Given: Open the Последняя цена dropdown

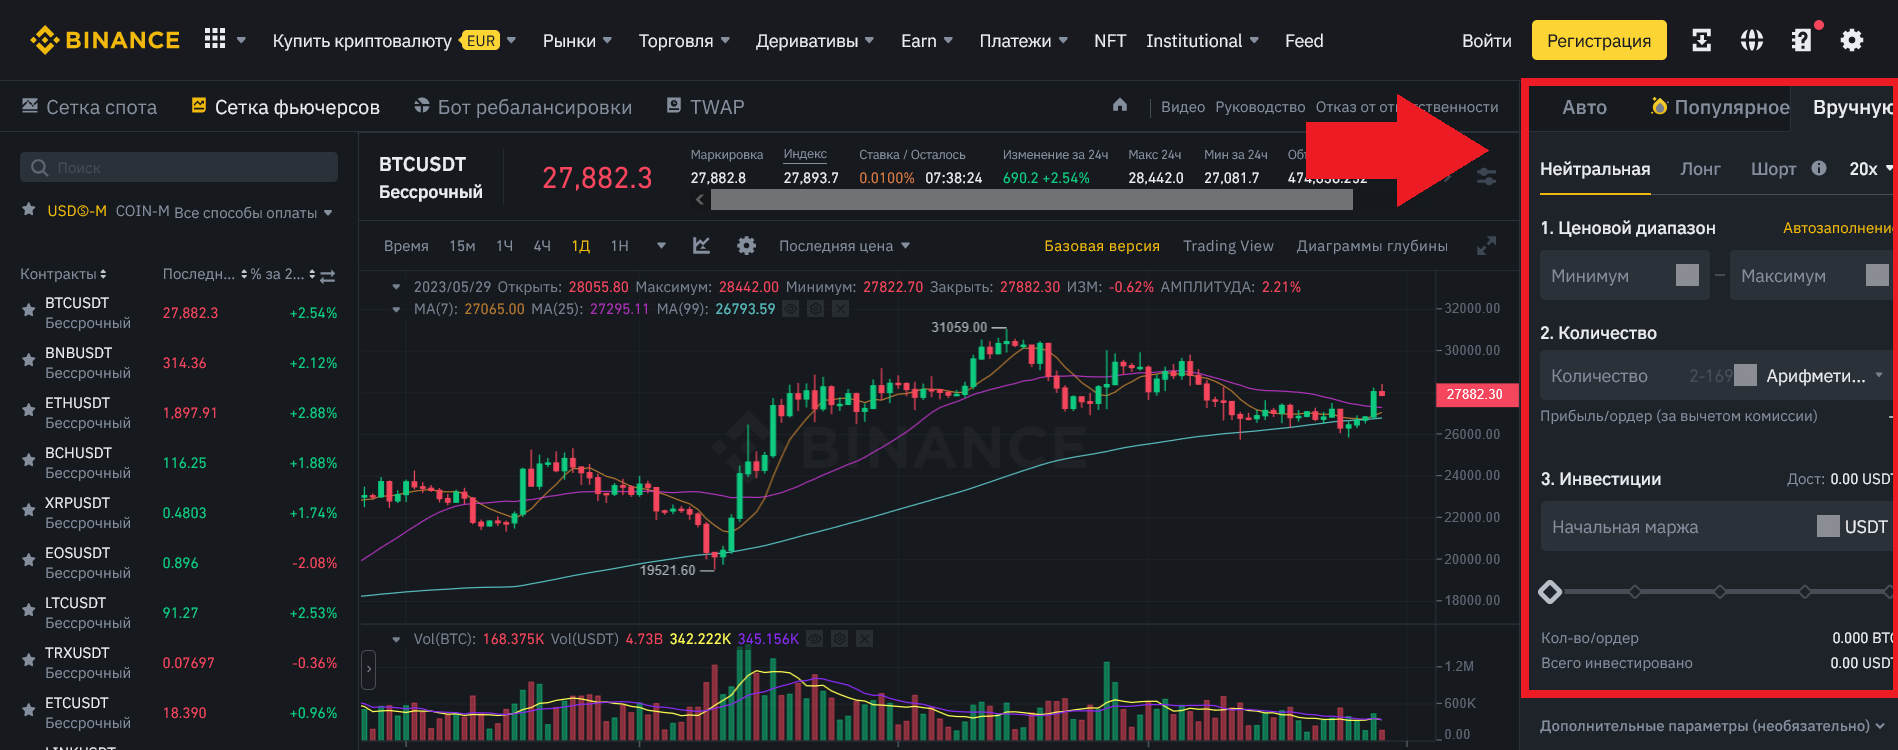Looking at the screenshot, I should 845,246.
